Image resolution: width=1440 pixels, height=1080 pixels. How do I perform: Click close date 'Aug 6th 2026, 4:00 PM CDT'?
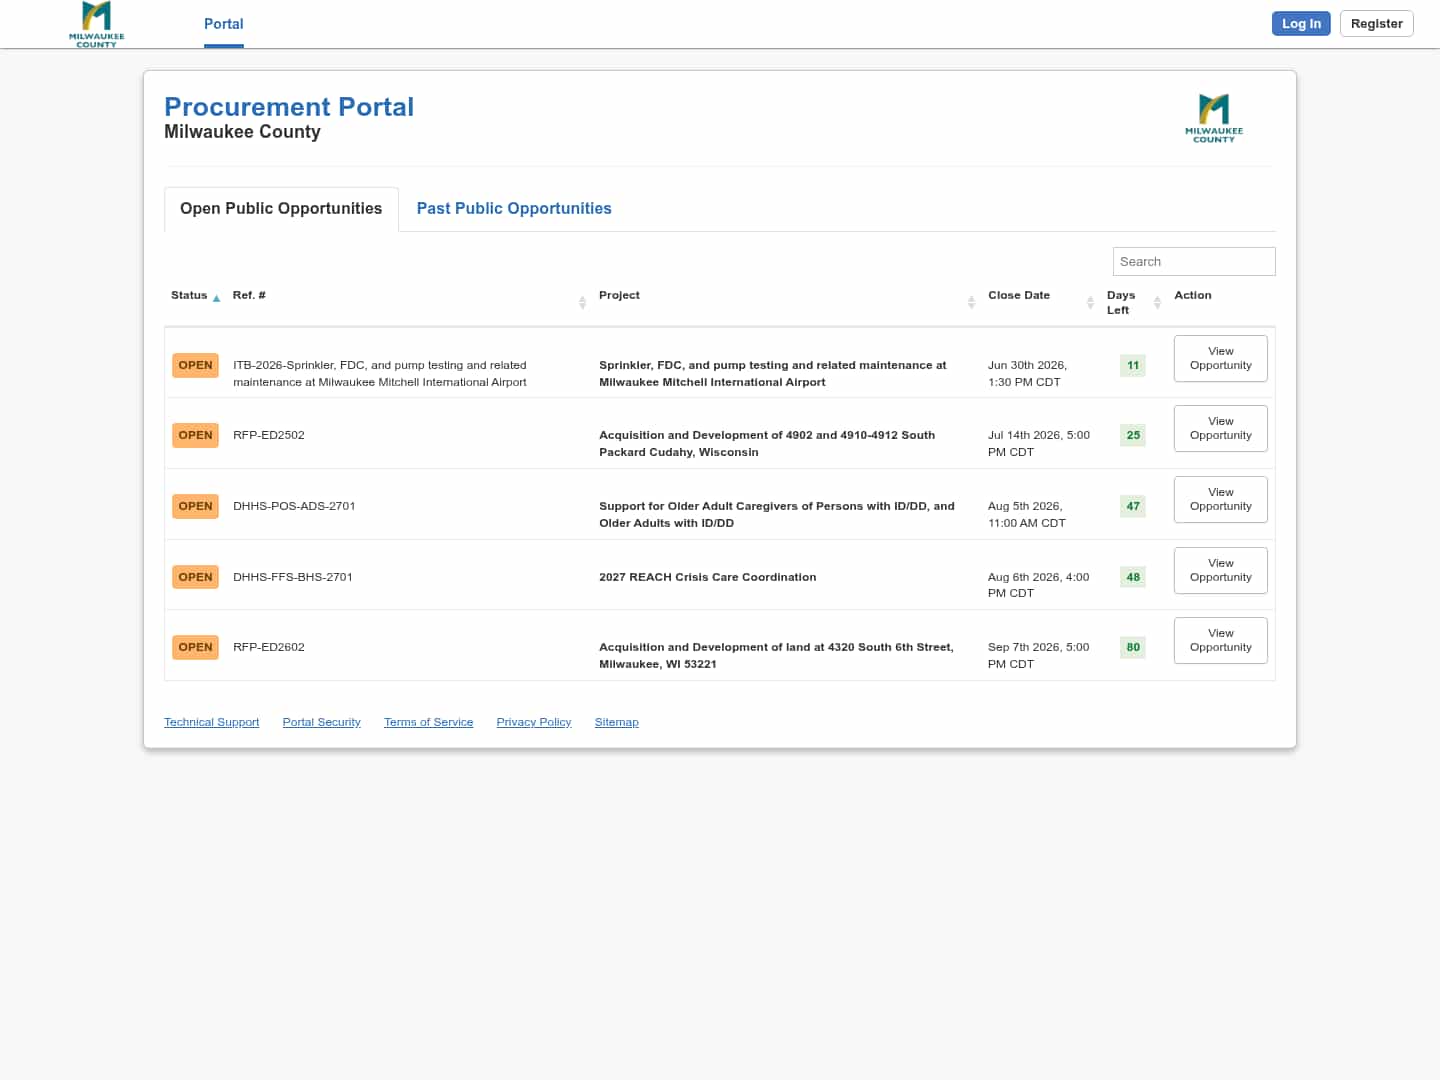[x=1039, y=585]
